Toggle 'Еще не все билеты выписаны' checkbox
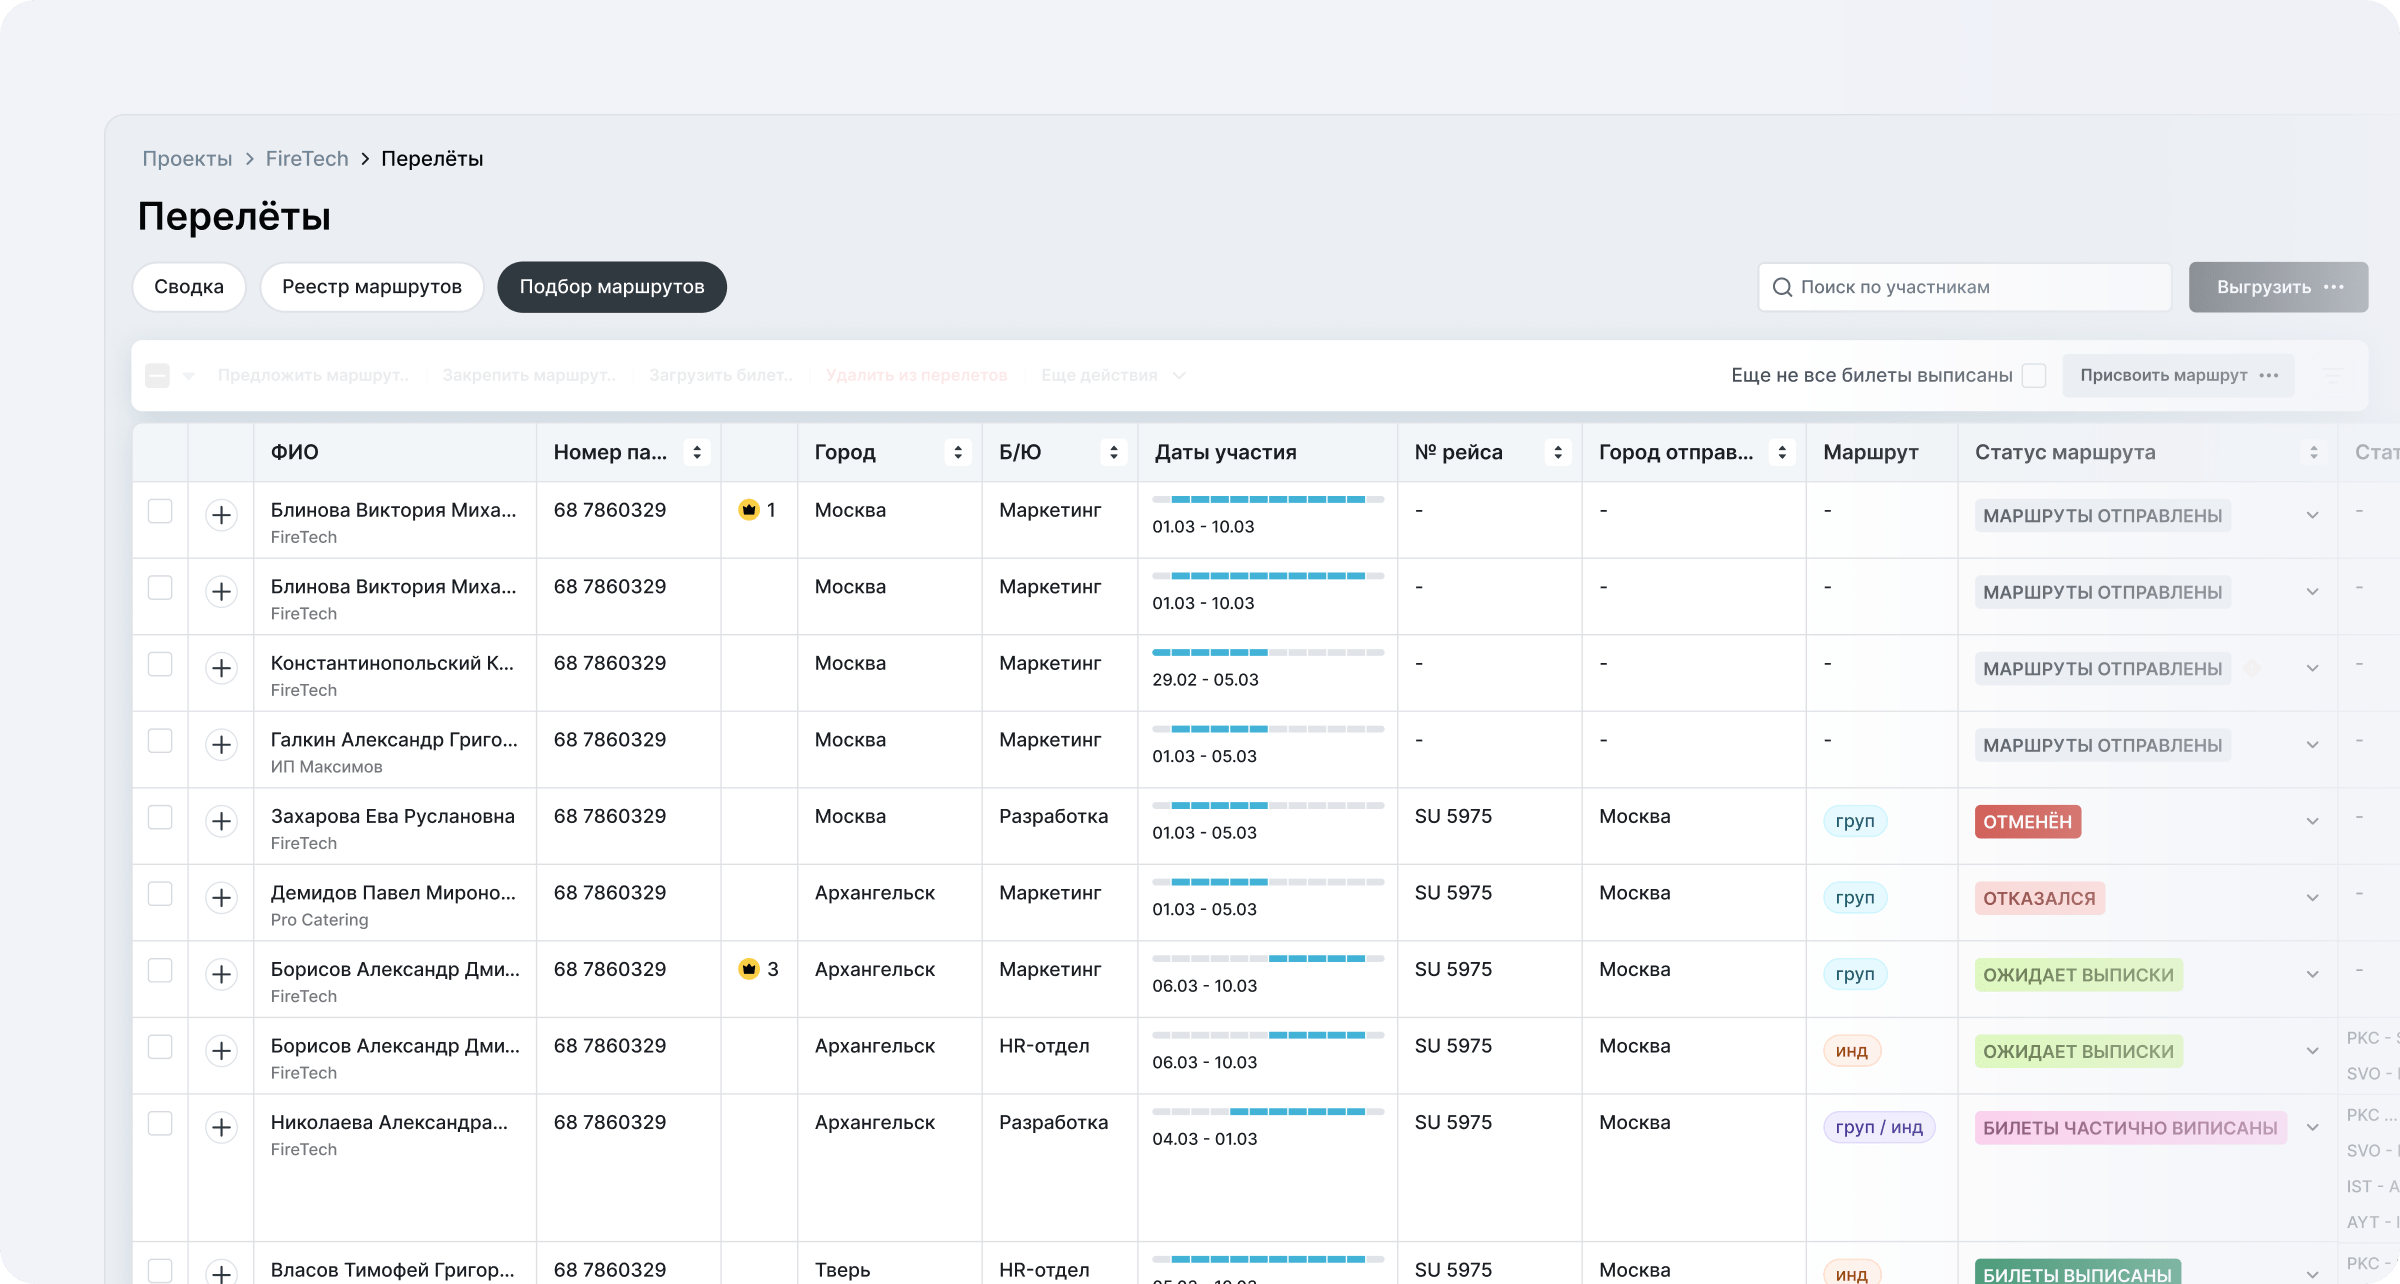Image resolution: width=2400 pixels, height=1284 pixels. (2033, 375)
